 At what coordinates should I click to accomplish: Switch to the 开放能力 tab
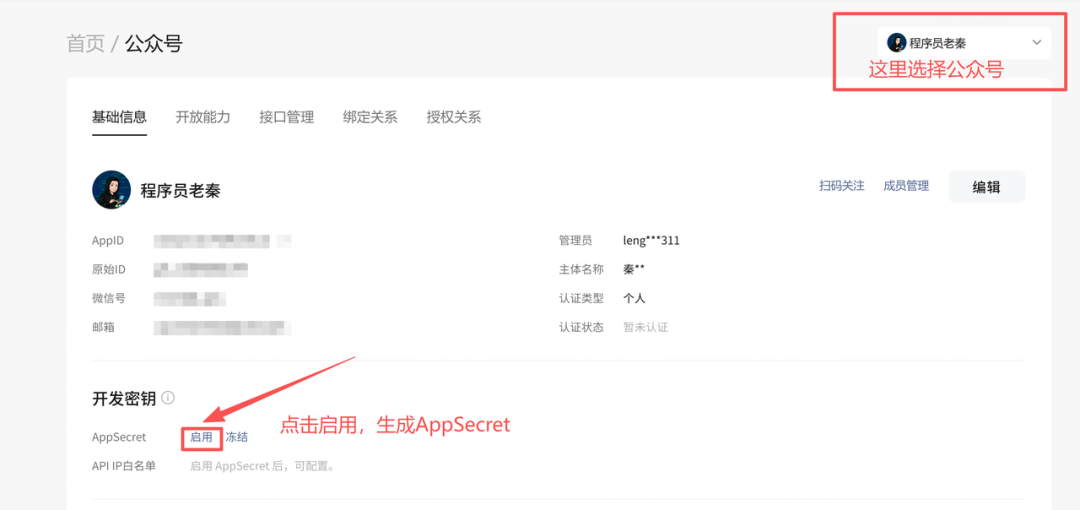[x=202, y=116]
